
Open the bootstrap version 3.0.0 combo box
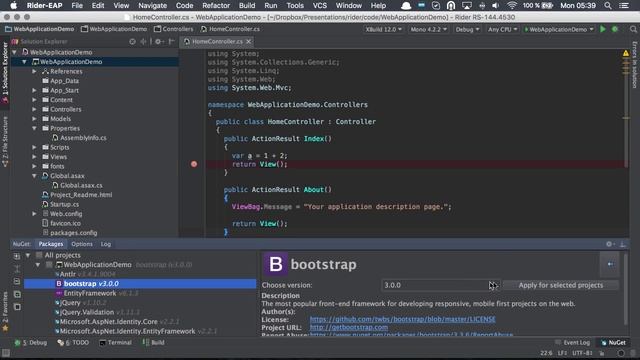(440, 285)
